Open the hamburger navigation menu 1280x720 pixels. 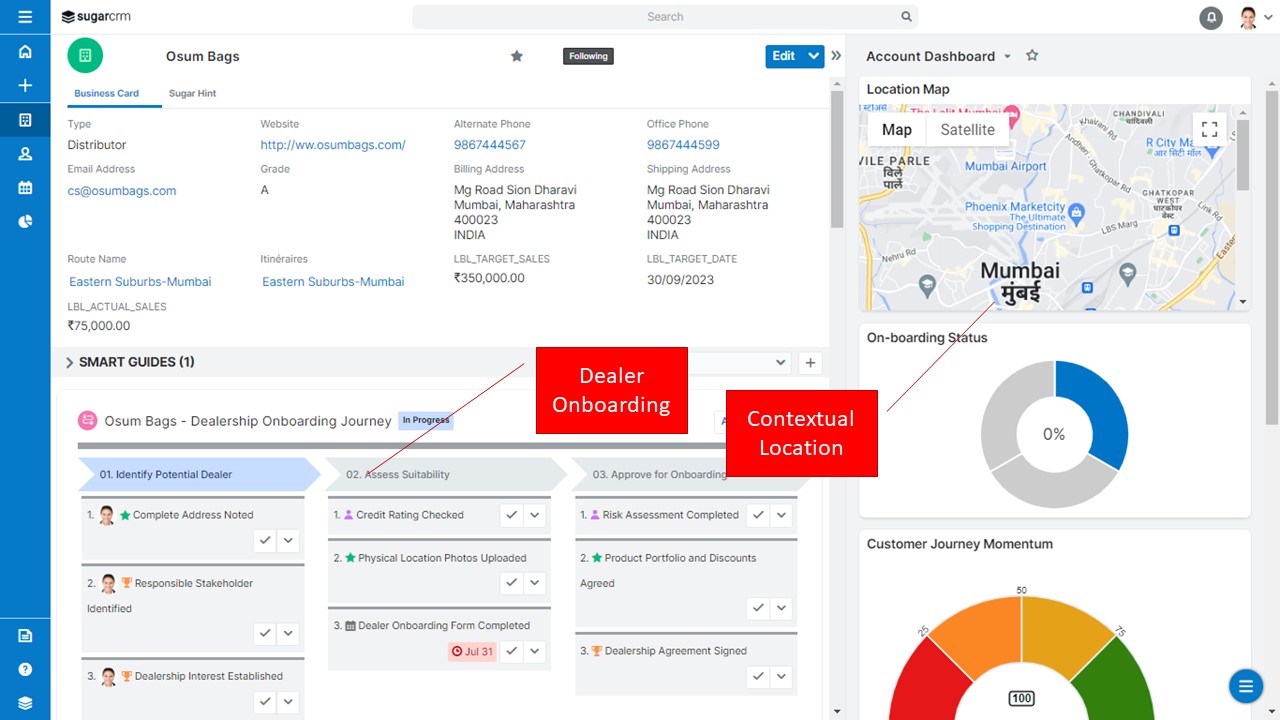[25, 17]
